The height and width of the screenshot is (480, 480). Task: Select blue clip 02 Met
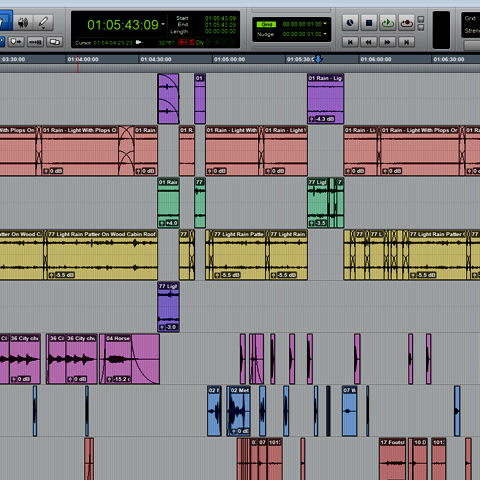(240, 411)
